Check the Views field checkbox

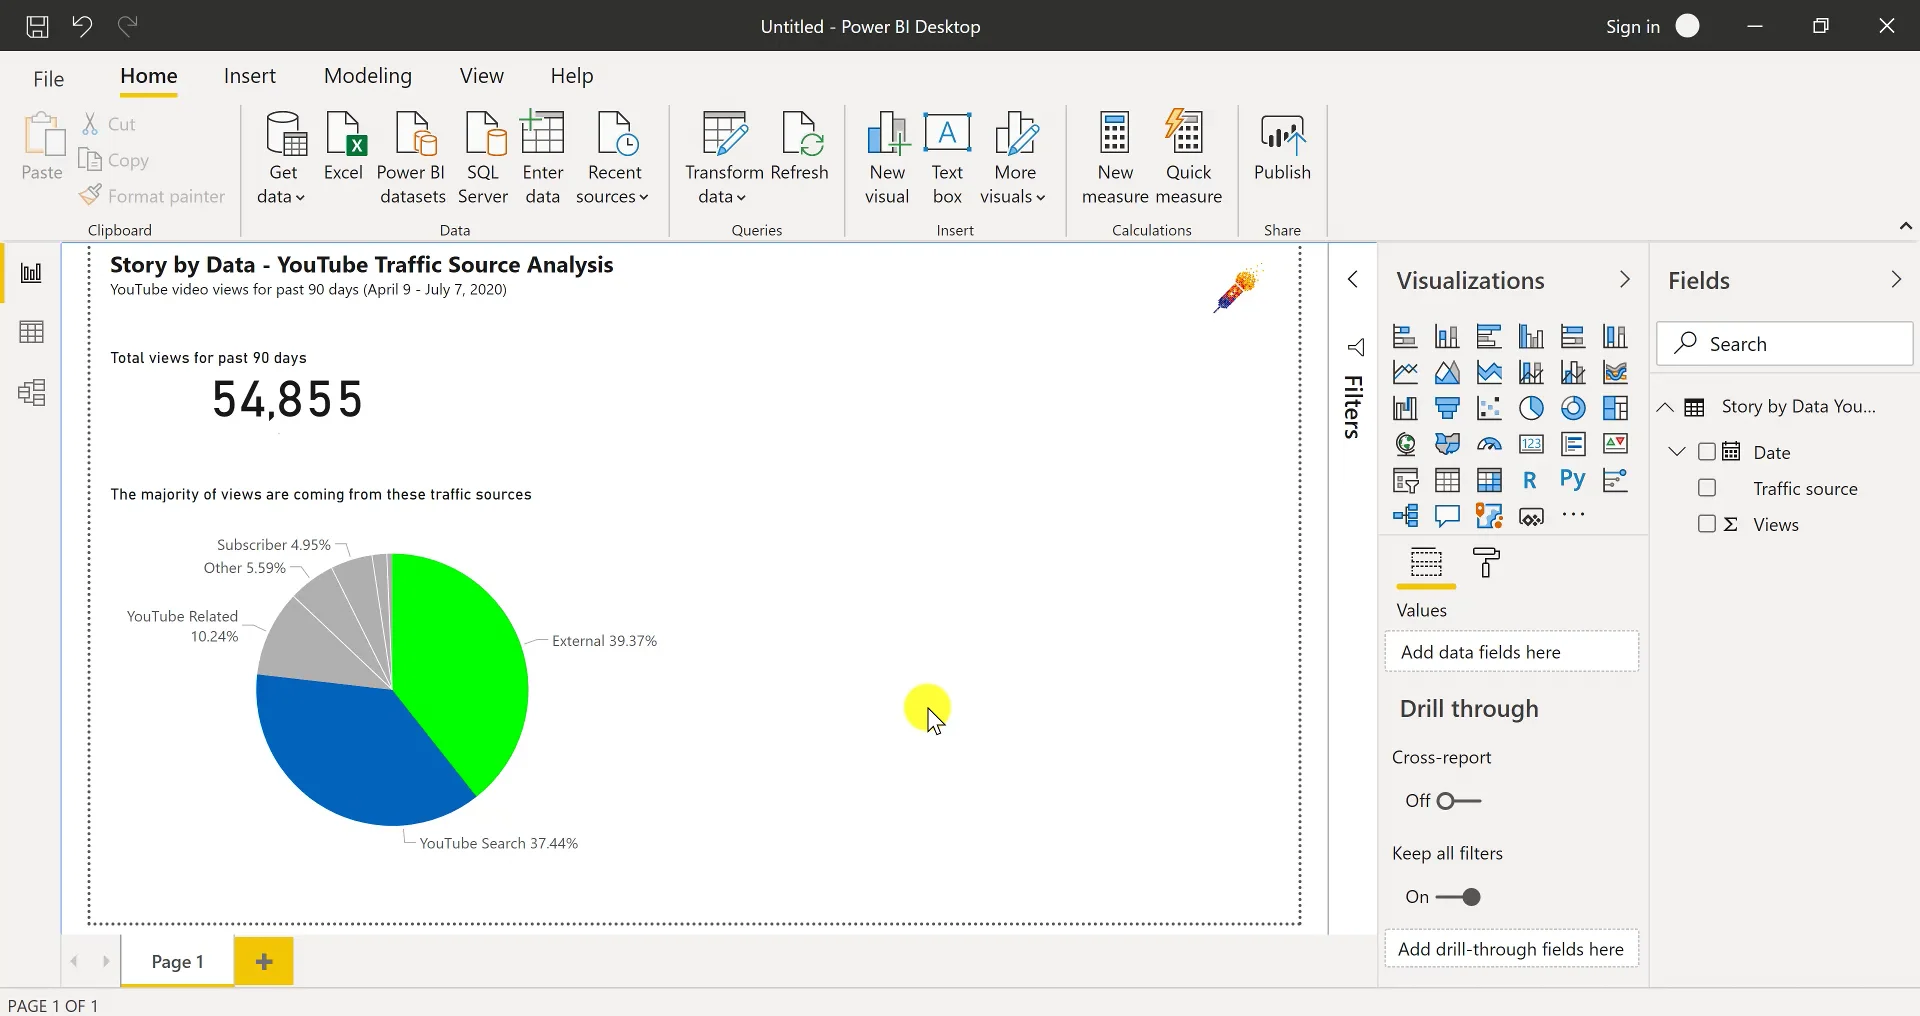[x=1707, y=524]
